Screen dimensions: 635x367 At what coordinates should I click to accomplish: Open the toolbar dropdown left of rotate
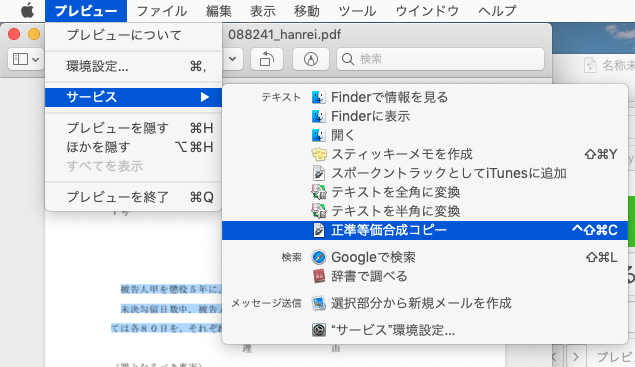232,59
